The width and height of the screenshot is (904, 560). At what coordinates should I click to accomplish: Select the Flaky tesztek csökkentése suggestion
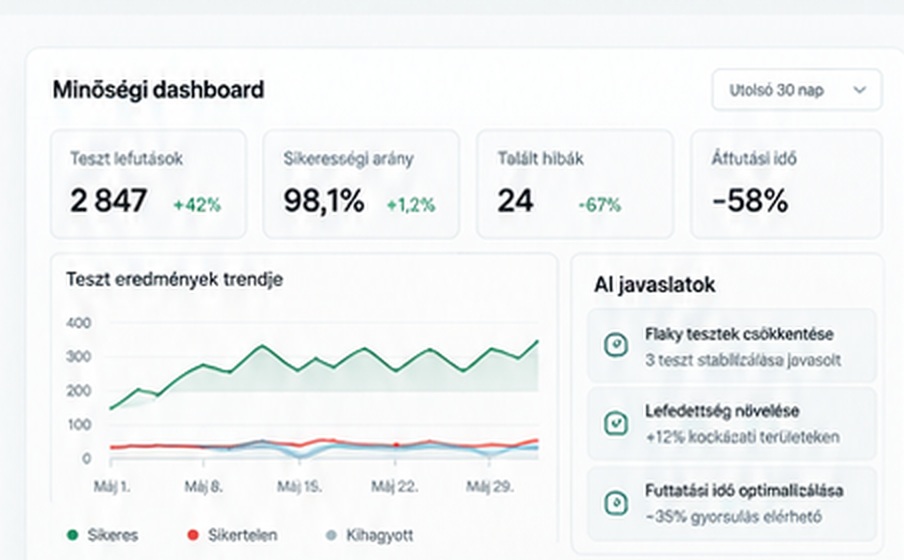(x=732, y=345)
